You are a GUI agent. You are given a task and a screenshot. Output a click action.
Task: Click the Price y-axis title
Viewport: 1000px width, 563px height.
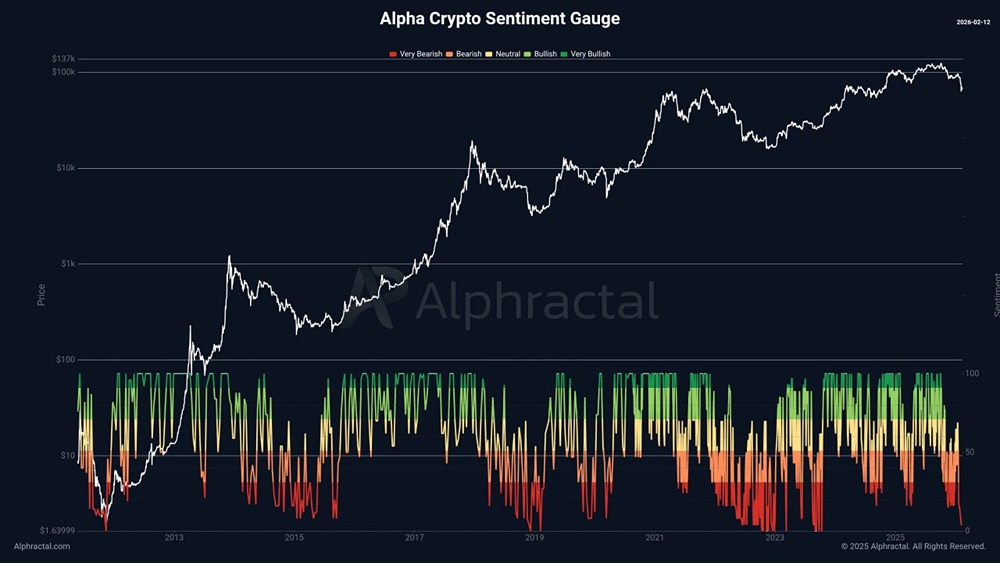point(41,294)
